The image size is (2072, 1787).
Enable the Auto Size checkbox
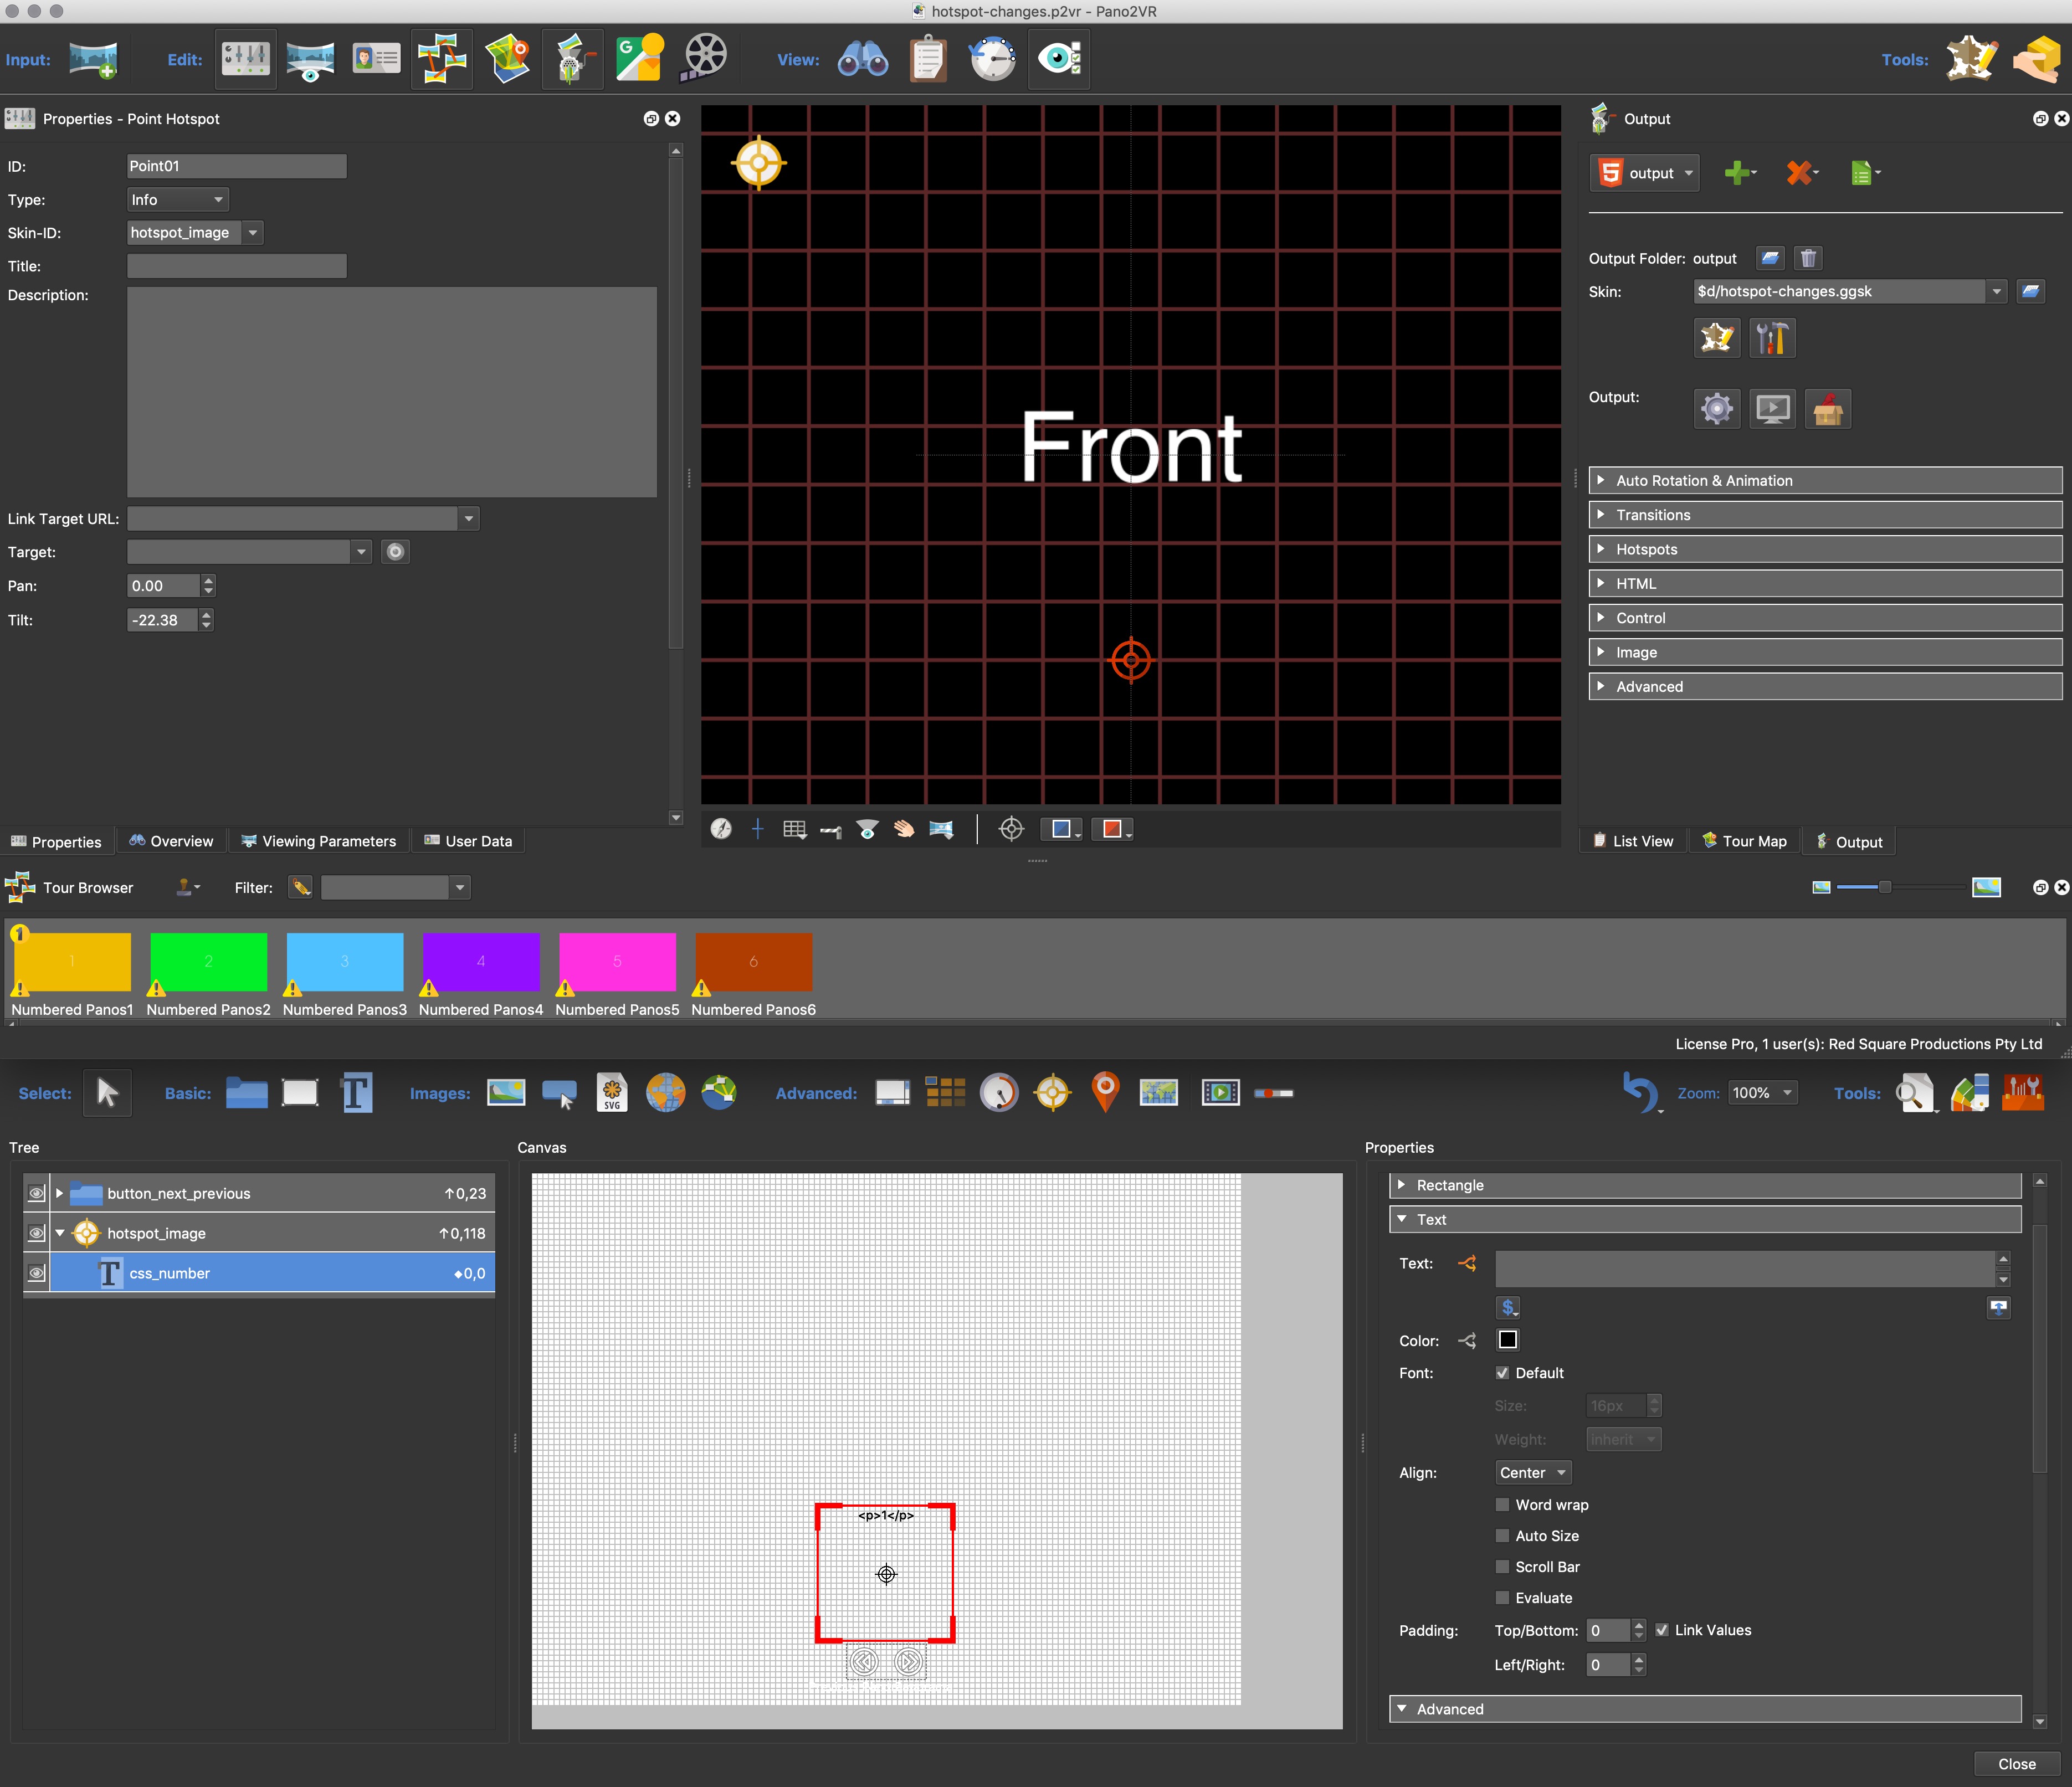[1502, 1536]
